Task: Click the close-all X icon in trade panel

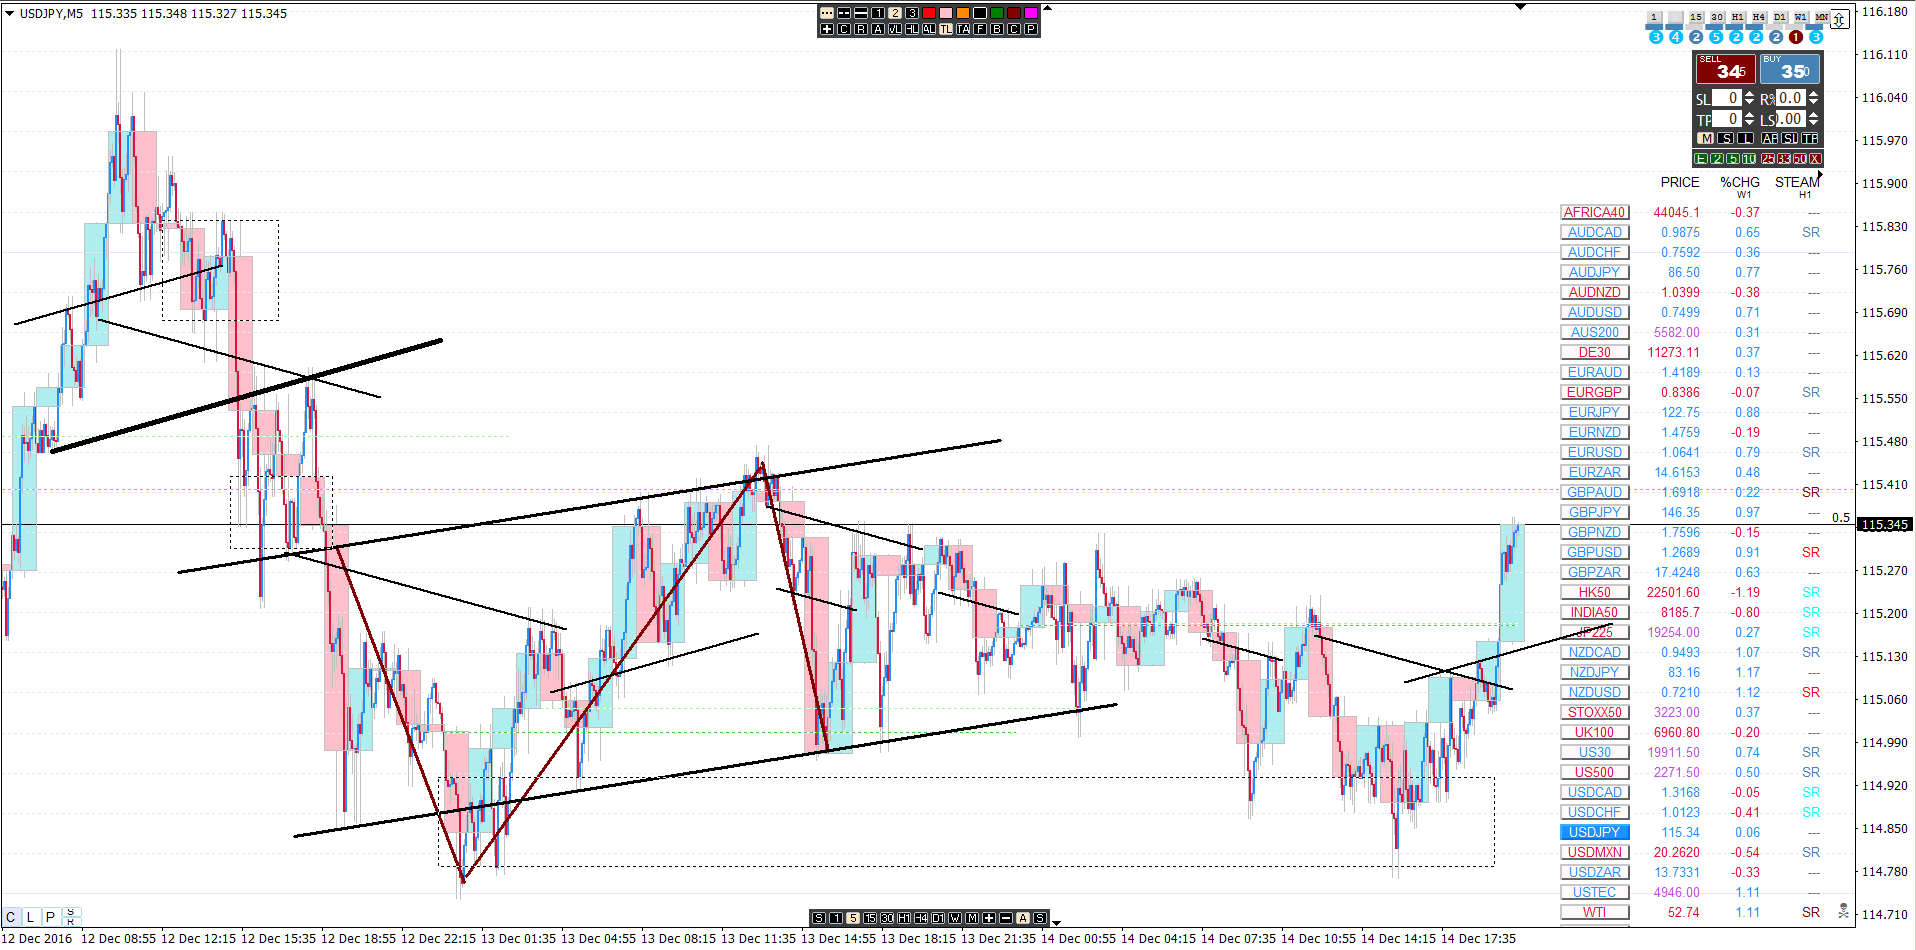Action: [x=1815, y=159]
